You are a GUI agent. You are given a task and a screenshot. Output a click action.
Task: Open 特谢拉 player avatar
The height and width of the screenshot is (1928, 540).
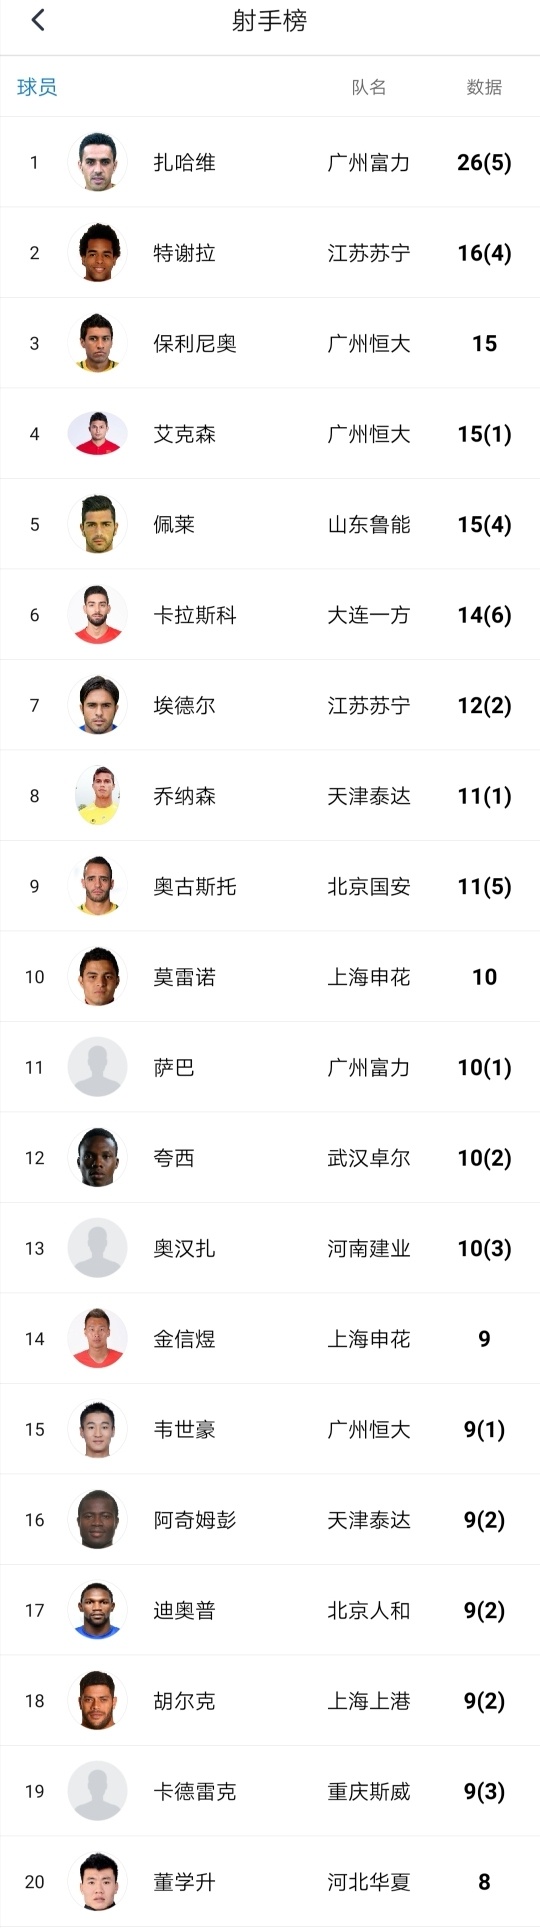98,253
